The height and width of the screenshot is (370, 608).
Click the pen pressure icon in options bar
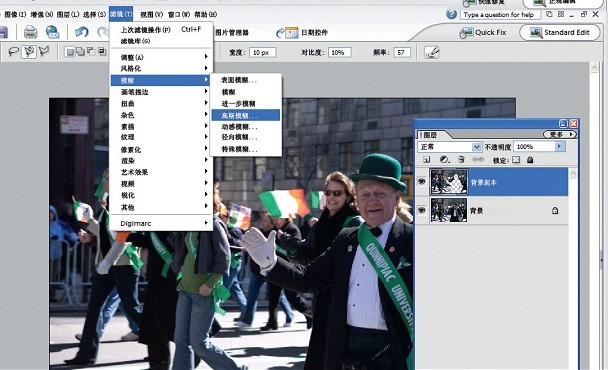pyautogui.click(x=432, y=52)
